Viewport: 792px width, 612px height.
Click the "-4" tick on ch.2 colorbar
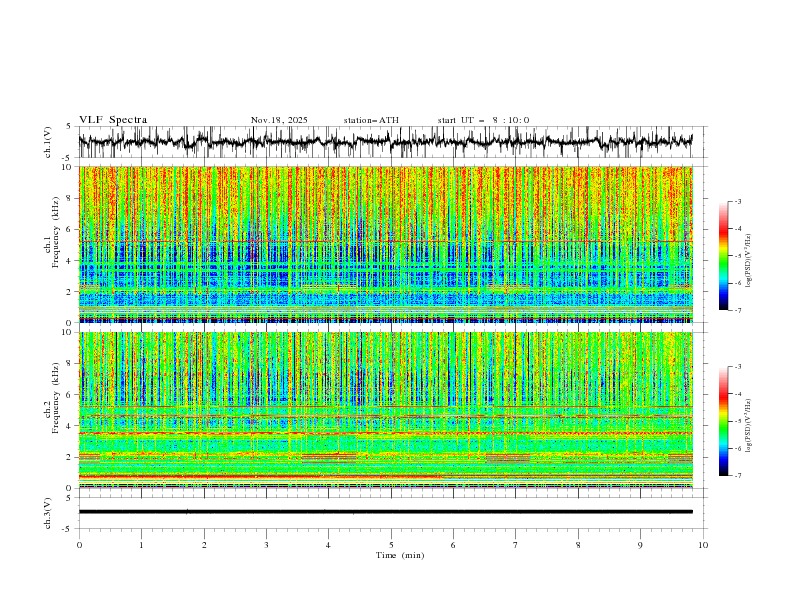737,394
